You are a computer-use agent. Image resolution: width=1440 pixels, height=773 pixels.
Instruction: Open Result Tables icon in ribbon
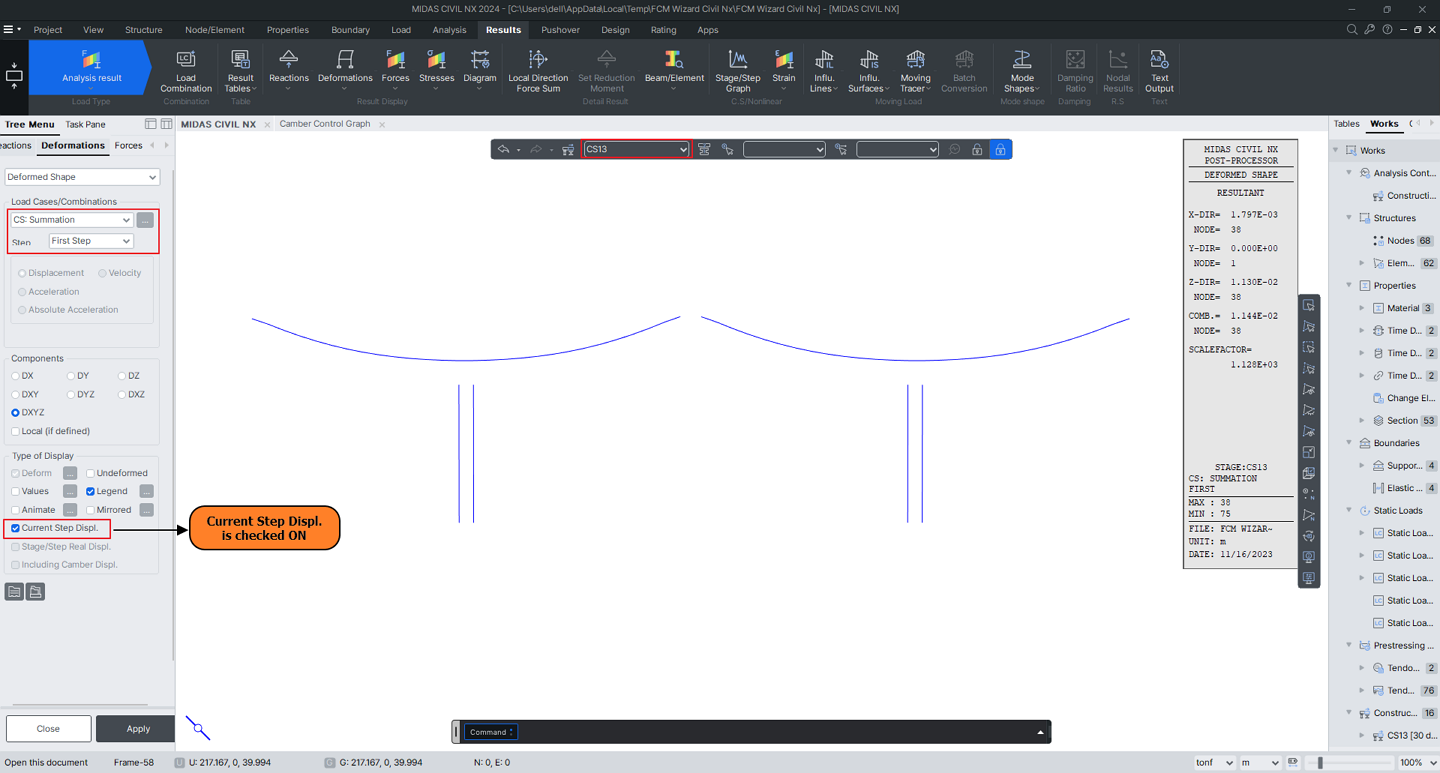pos(240,72)
